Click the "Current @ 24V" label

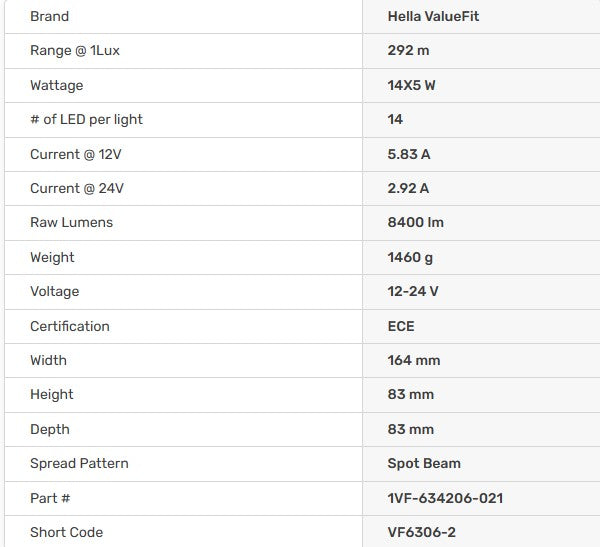tap(77, 188)
